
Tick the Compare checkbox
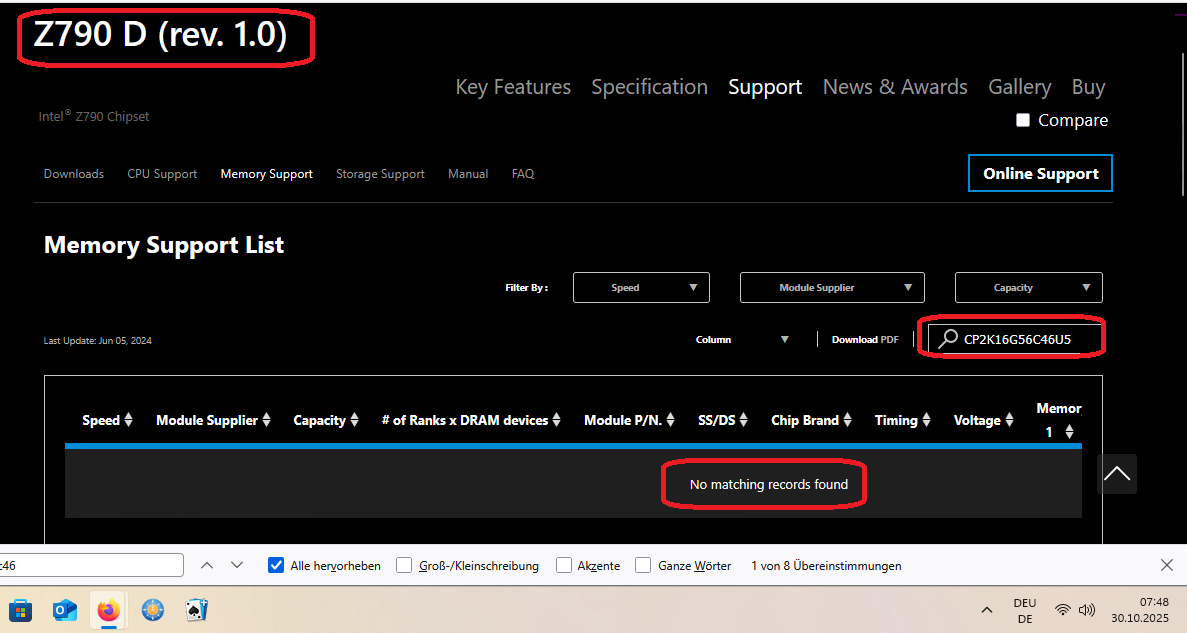1023,120
